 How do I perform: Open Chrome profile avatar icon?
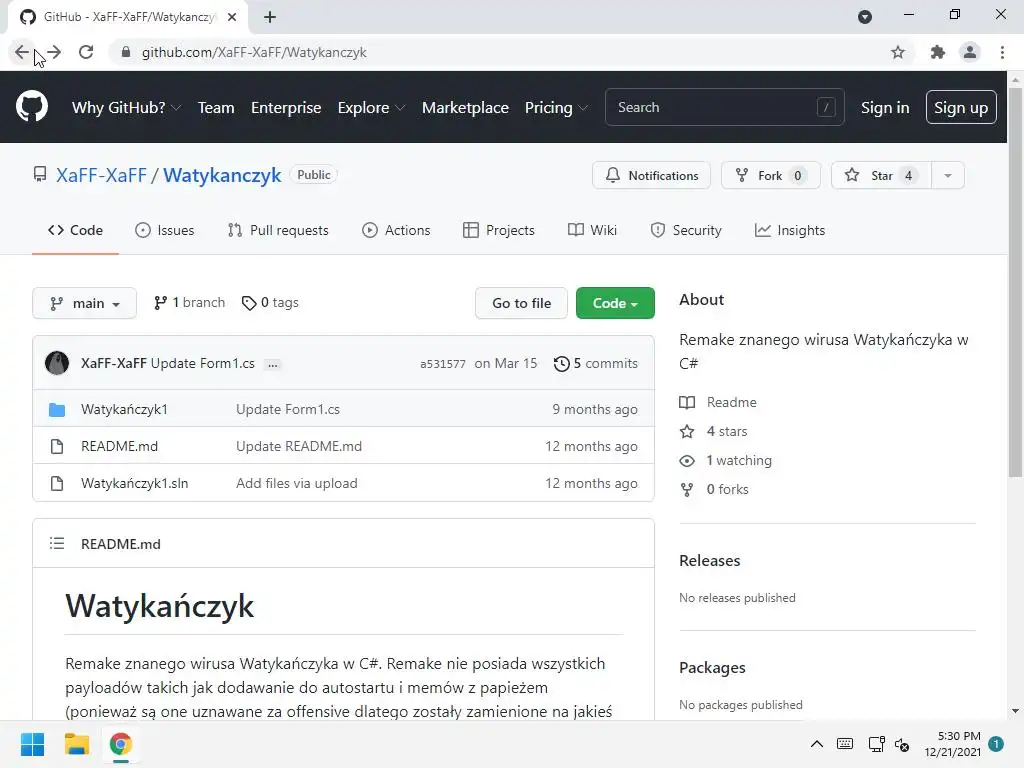(x=970, y=52)
